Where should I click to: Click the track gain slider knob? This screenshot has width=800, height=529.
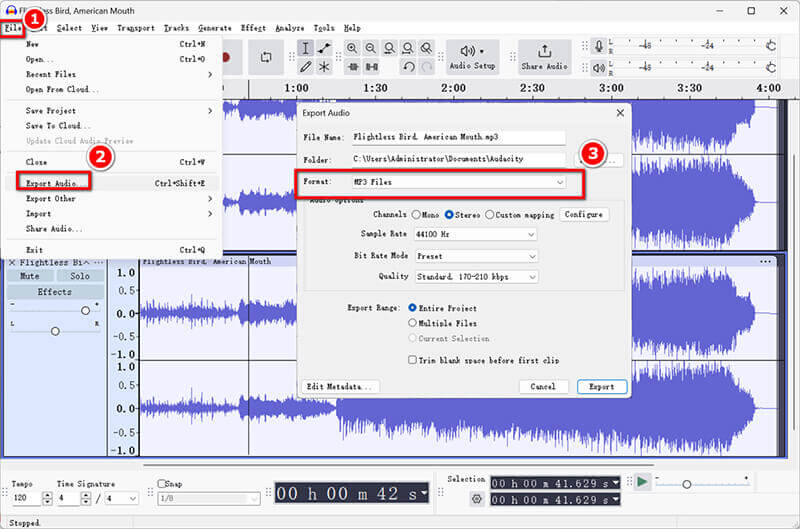[x=85, y=310]
